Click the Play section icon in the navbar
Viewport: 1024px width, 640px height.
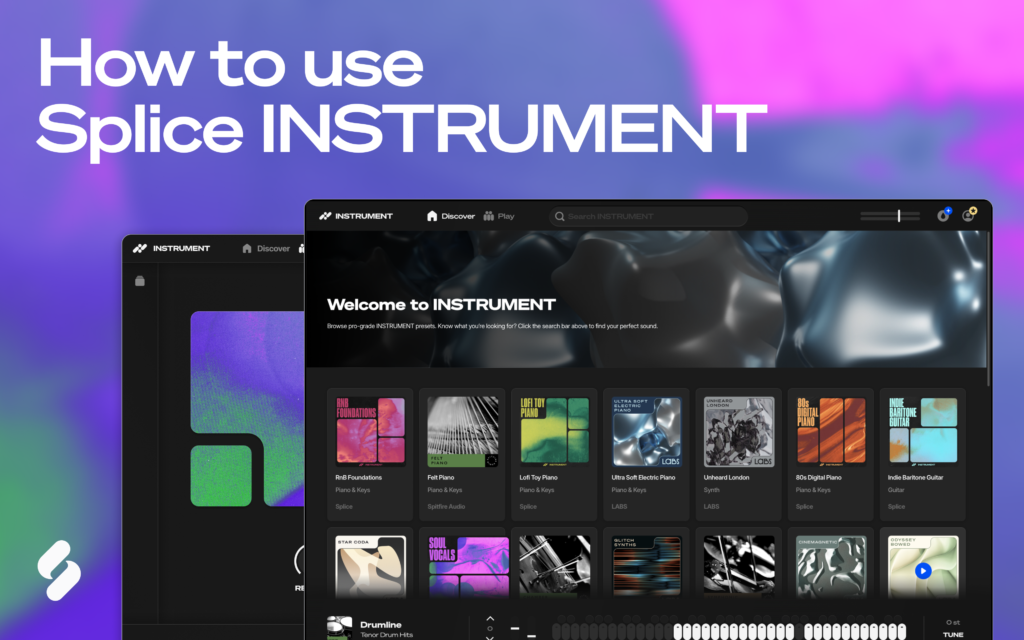tap(488, 216)
